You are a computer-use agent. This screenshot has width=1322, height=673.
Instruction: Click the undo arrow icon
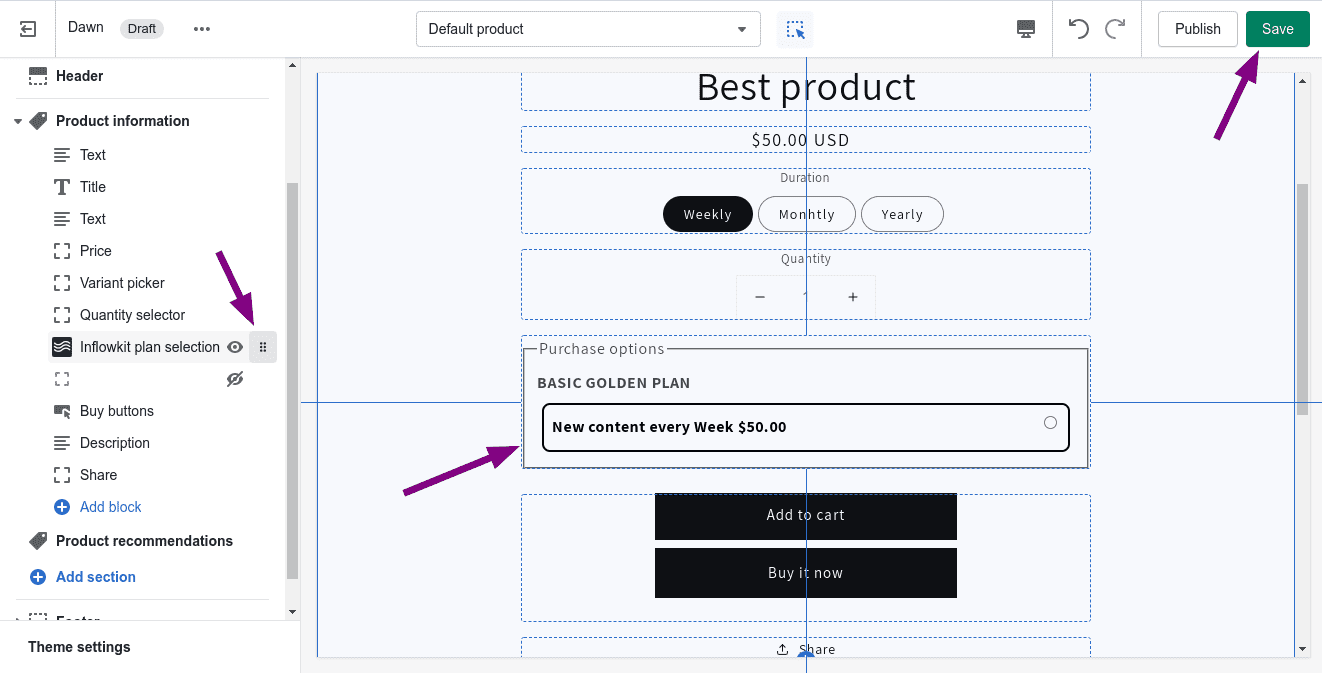click(1078, 29)
